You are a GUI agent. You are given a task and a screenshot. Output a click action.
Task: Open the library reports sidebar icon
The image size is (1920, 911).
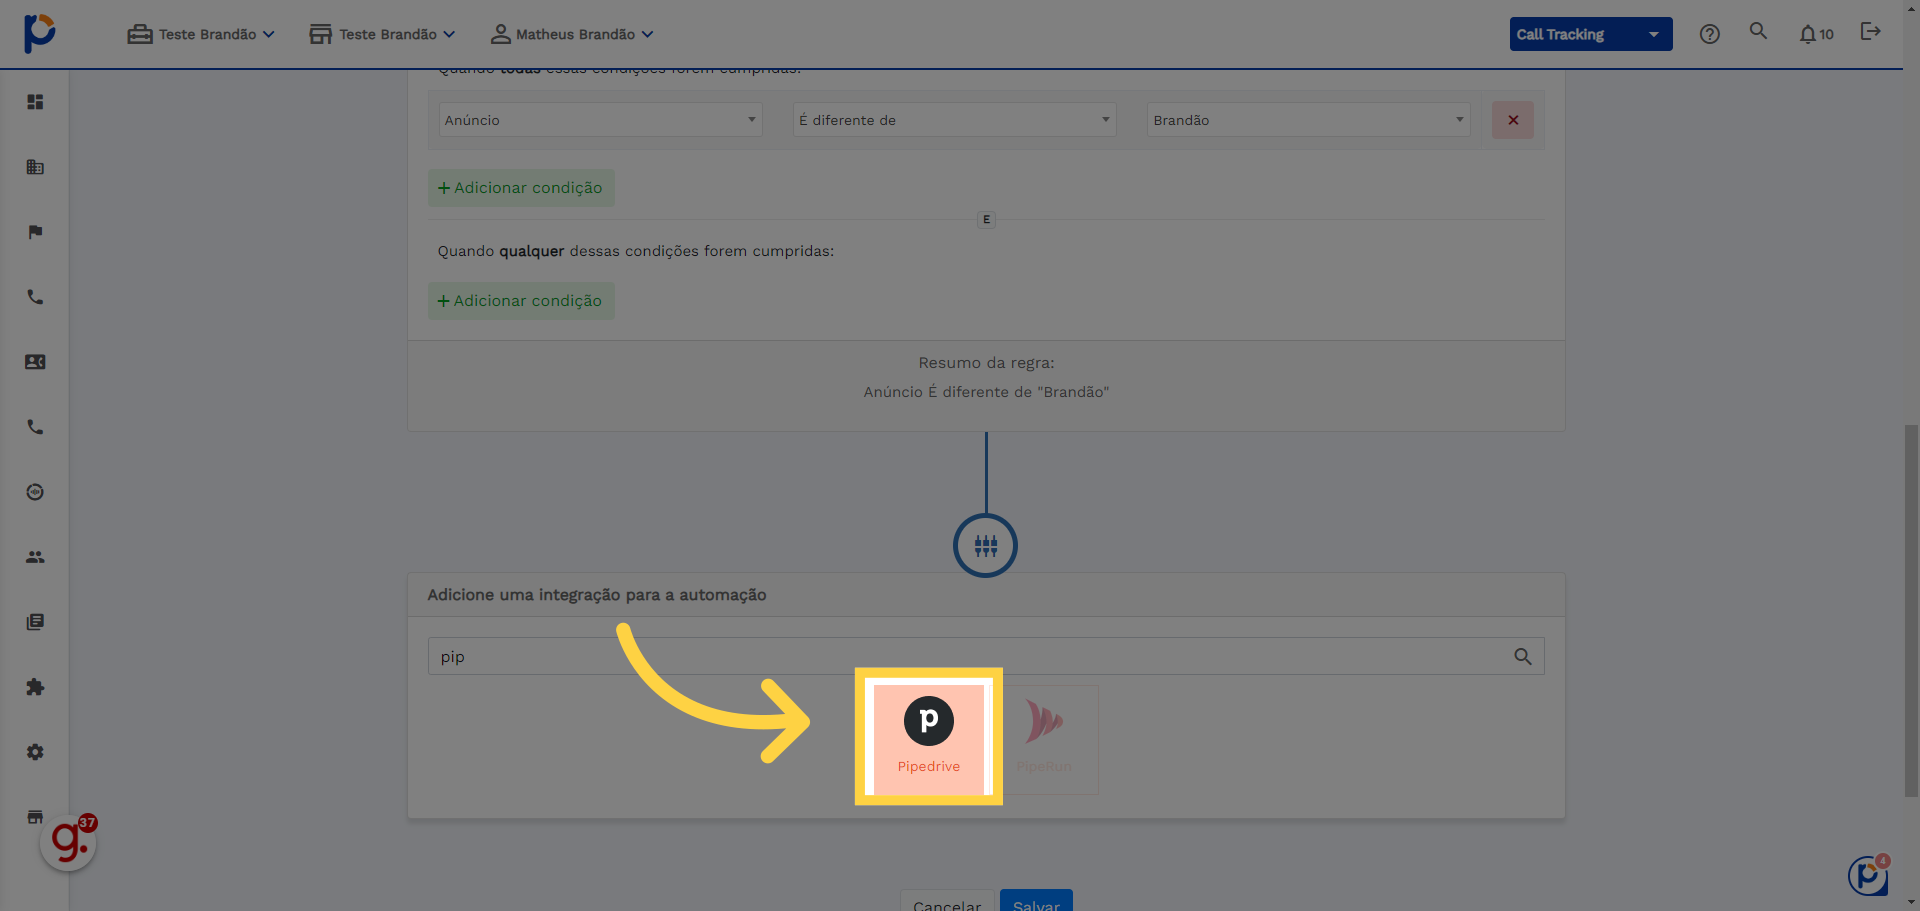click(x=35, y=622)
